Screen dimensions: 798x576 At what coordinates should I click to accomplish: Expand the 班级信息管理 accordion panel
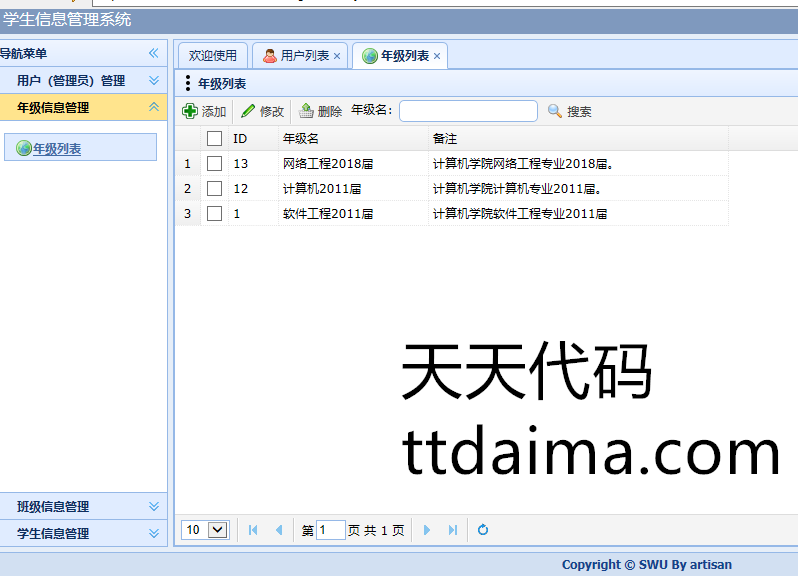pos(153,507)
